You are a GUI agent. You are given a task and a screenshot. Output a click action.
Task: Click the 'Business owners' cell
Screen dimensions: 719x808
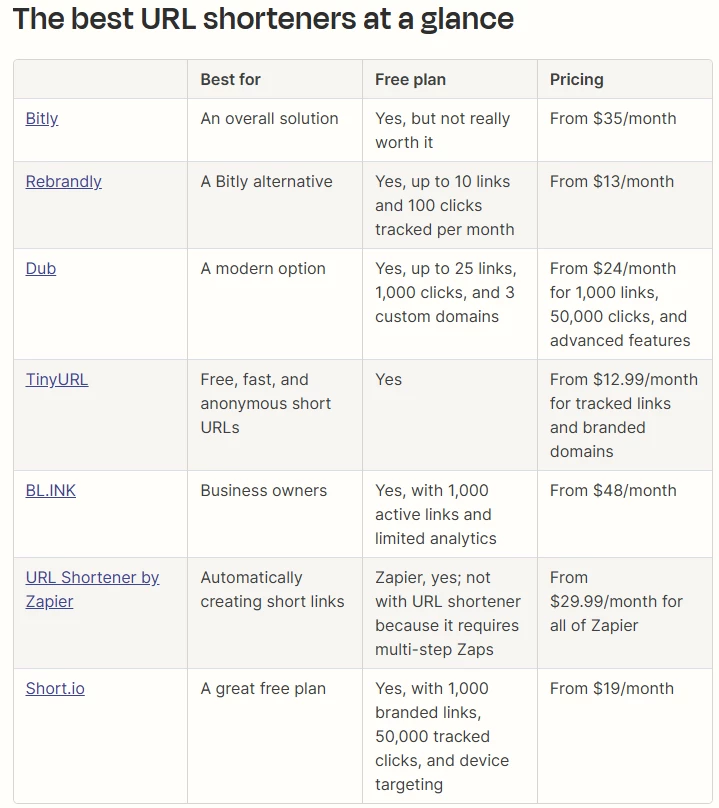(x=264, y=490)
